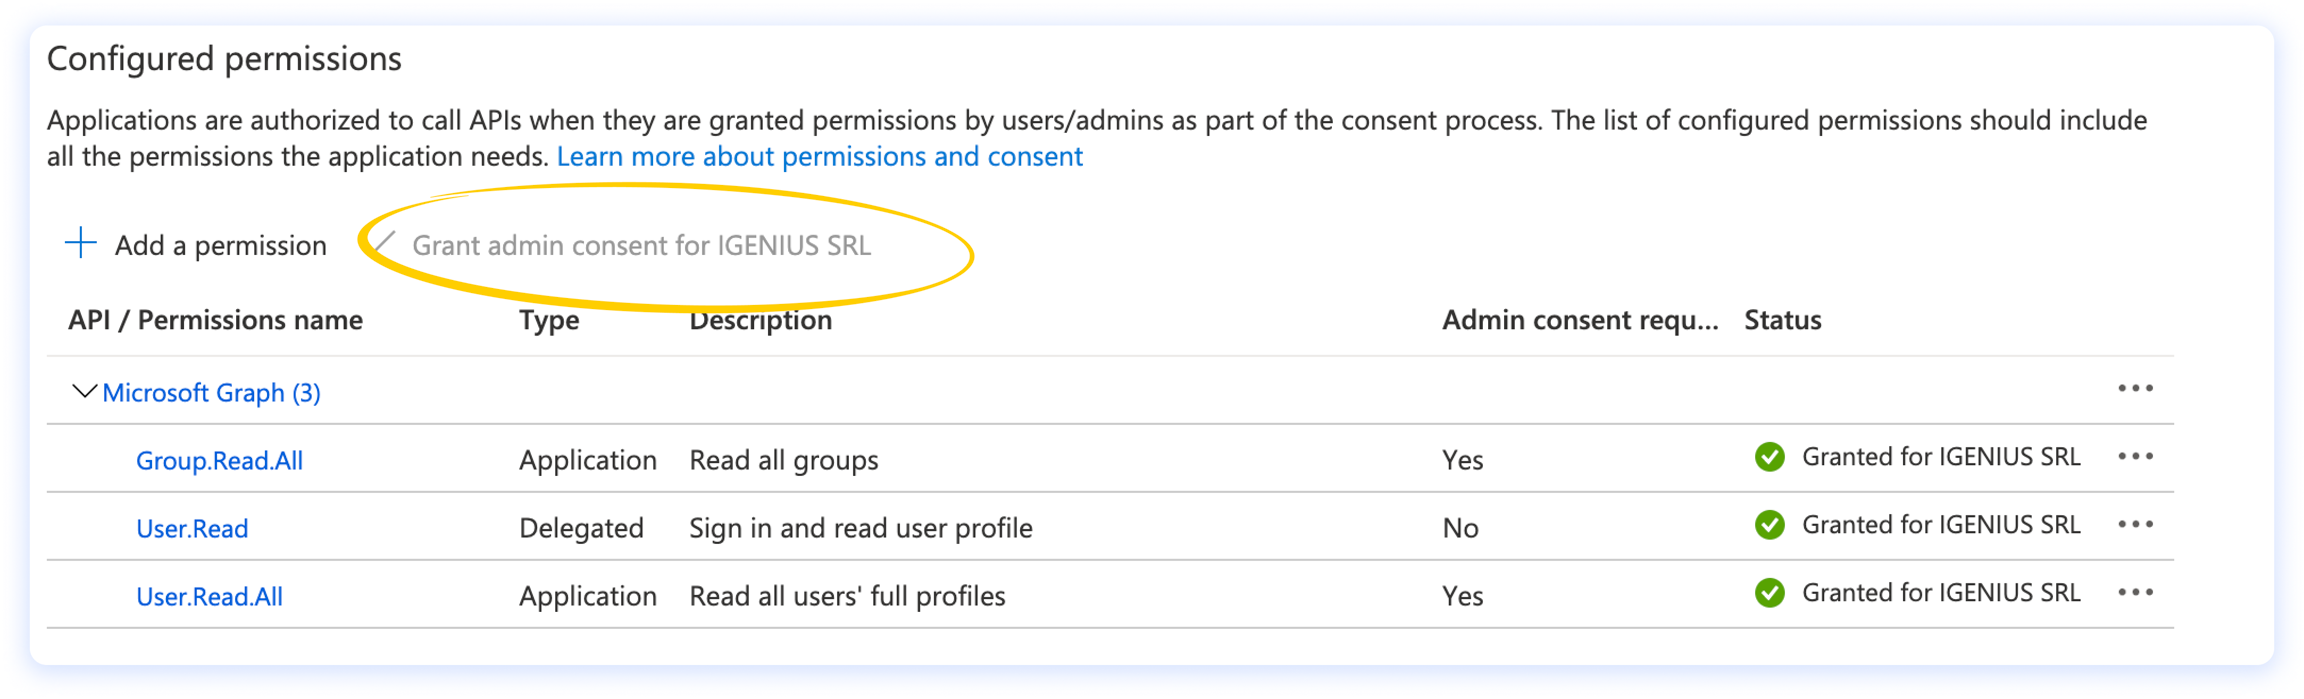Open the ellipsis menu for User.Read.All row
The image size is (2304, 699).
2135,593
